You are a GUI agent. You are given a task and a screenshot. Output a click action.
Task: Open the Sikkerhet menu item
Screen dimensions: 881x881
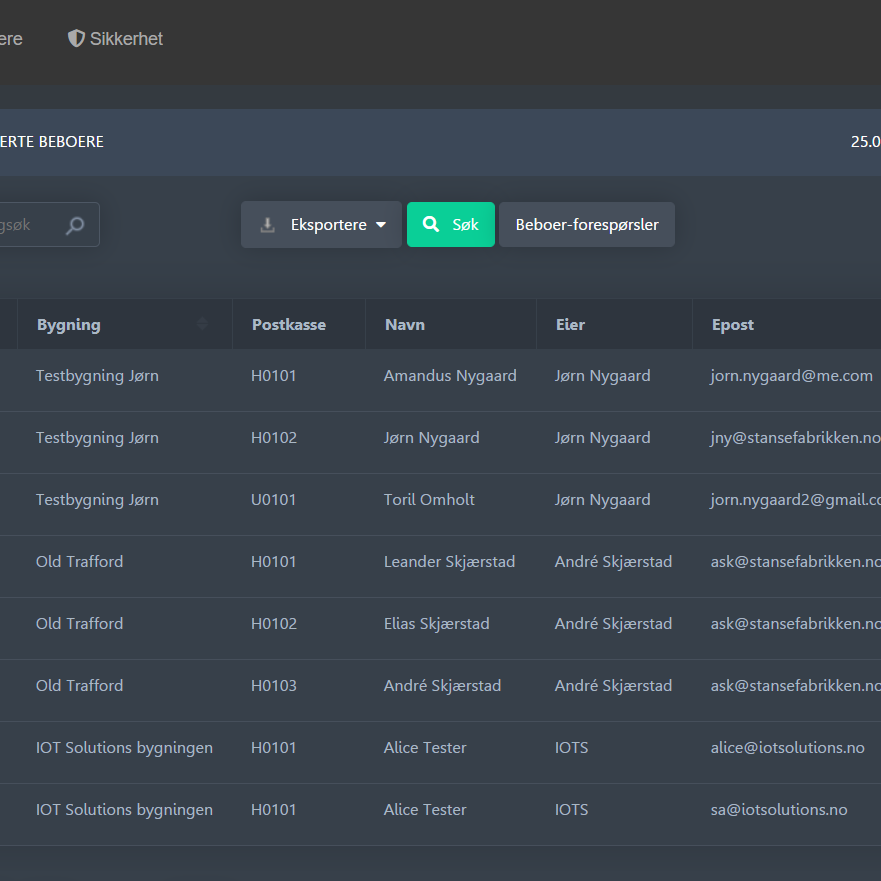click(115, 39)
